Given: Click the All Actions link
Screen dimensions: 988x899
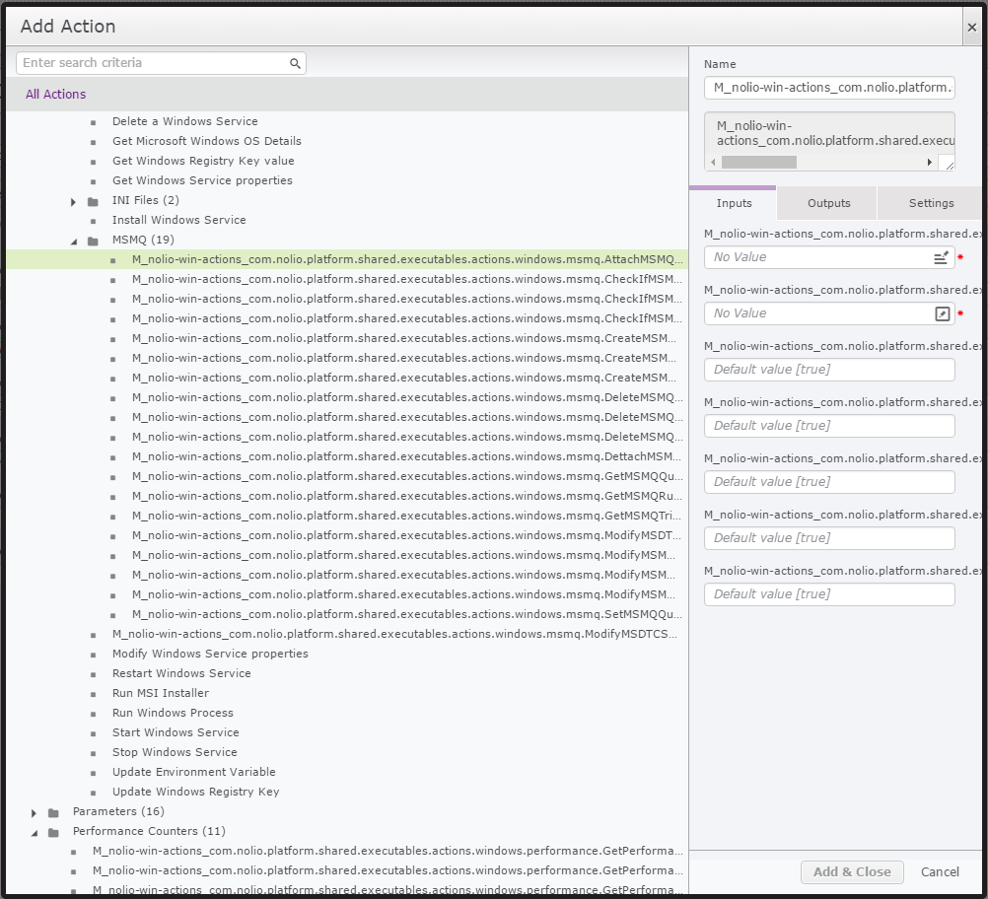Looking at the screenshot, I should tap(55, 94).
